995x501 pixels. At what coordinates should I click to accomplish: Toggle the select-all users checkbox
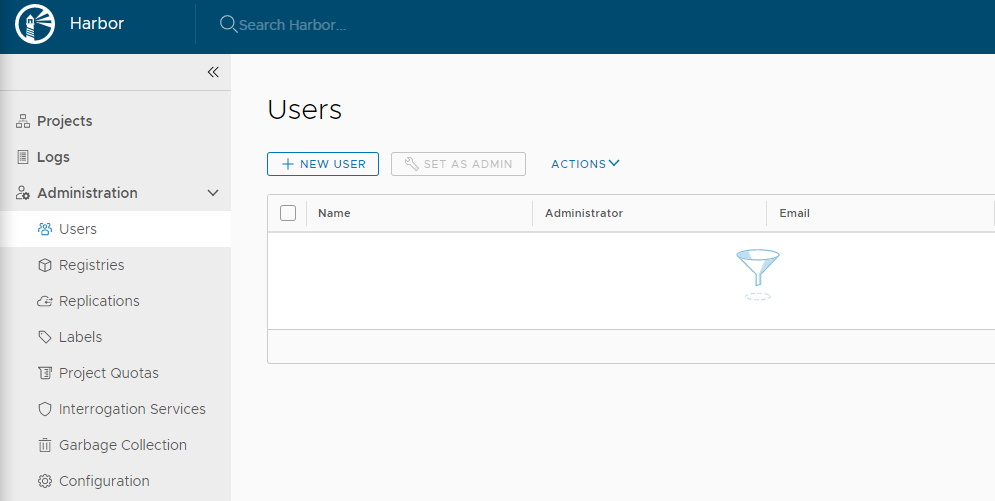click(x=288, y=213)
